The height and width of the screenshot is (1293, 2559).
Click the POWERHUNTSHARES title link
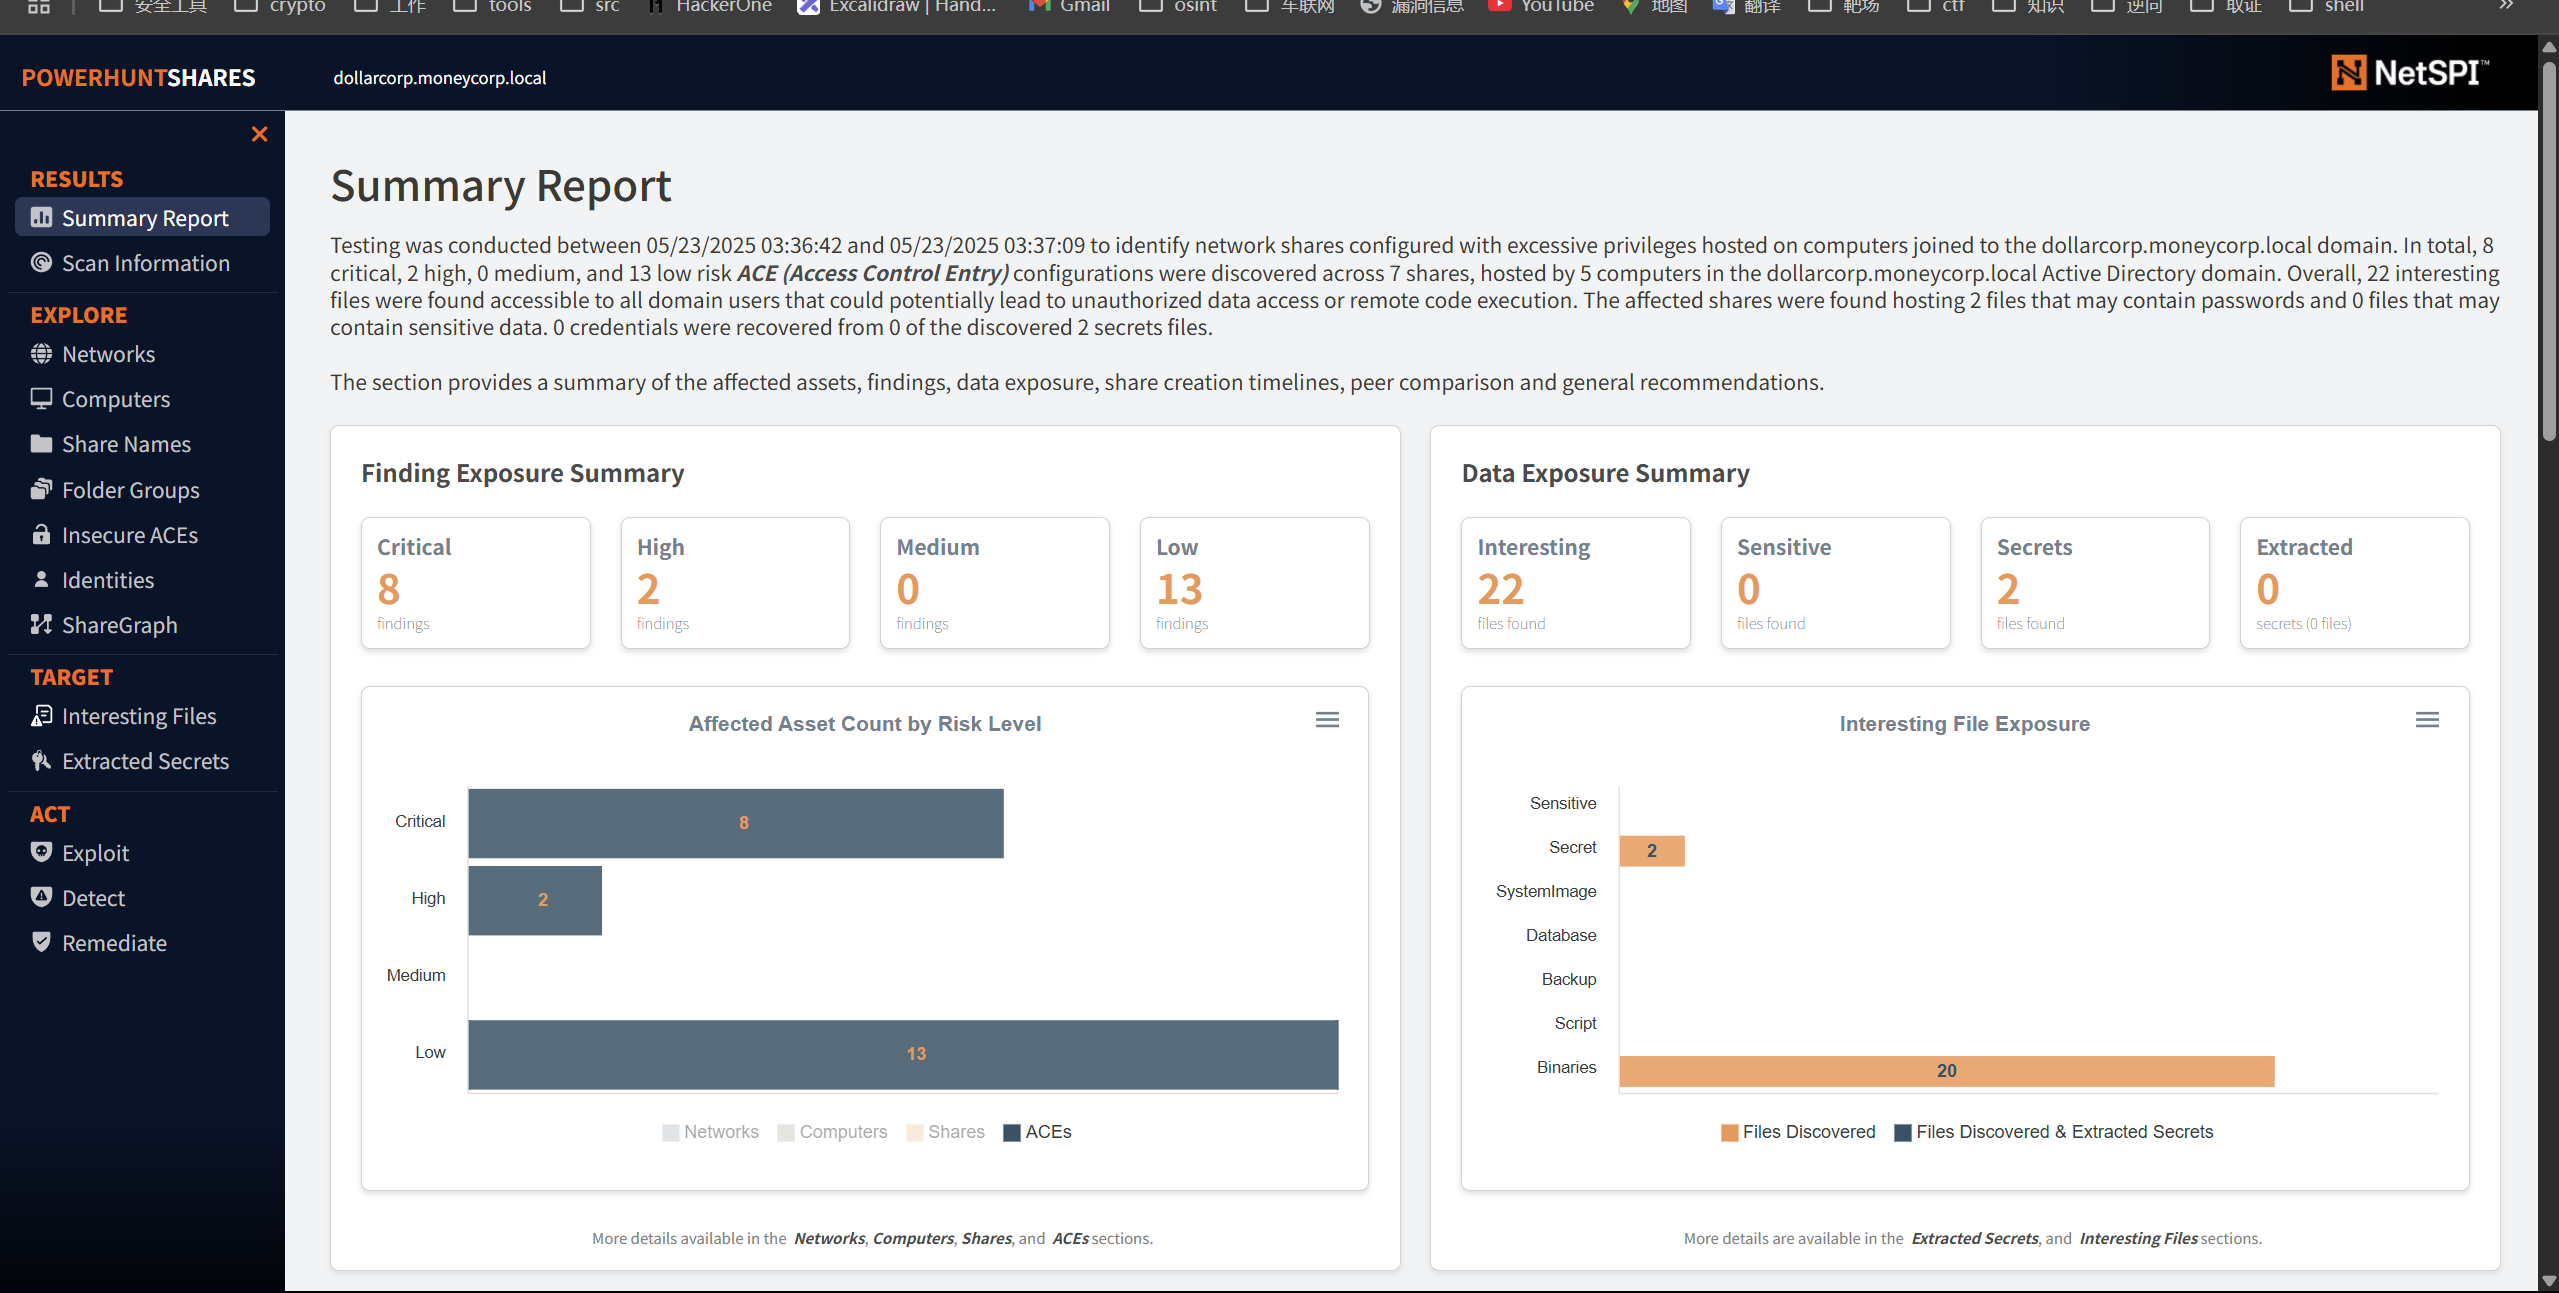coord(138,77)
